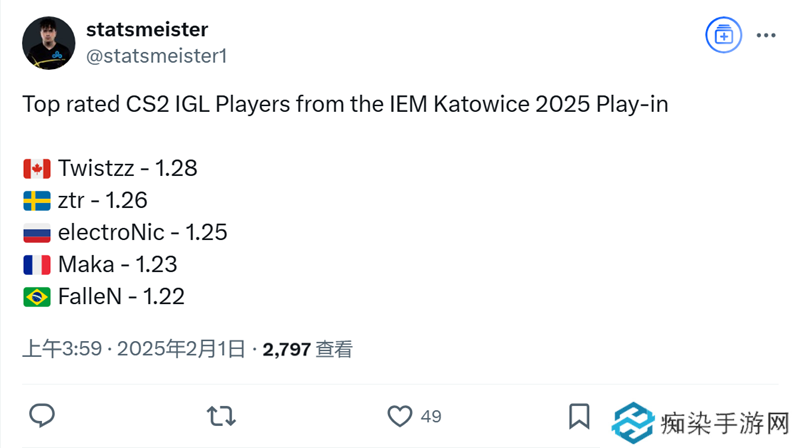Click the Brazilian flag beside FalleN
This screenshot has height=448, width=800.
(37, 296)
